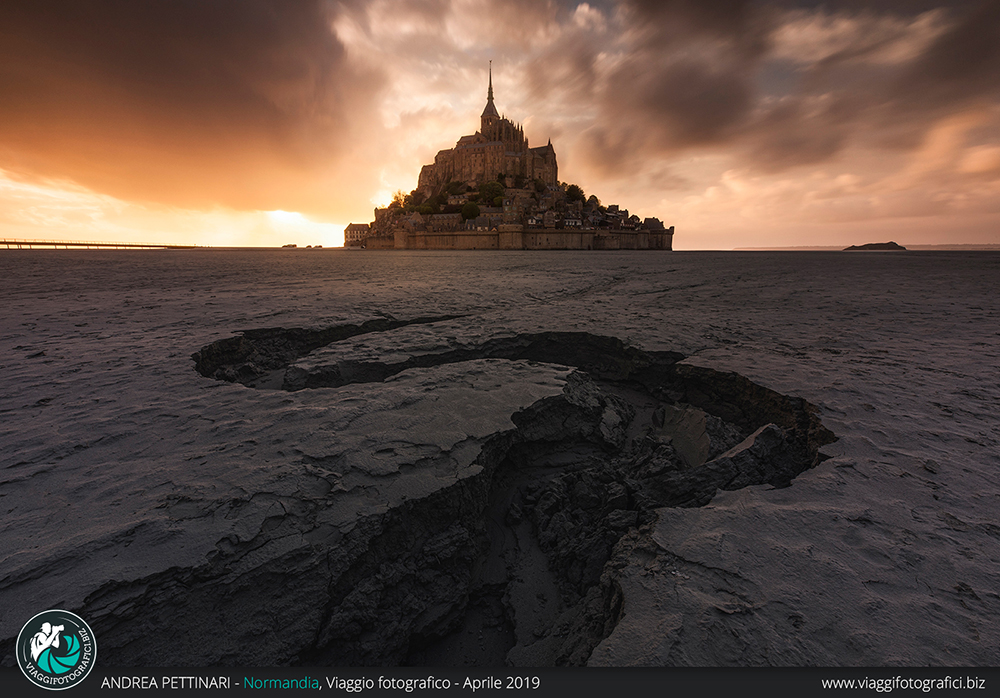Click the abbey spire atop Mont Saint-Michel
Viewport: 1000px width, 698px height.
click(x=490, y=85)
